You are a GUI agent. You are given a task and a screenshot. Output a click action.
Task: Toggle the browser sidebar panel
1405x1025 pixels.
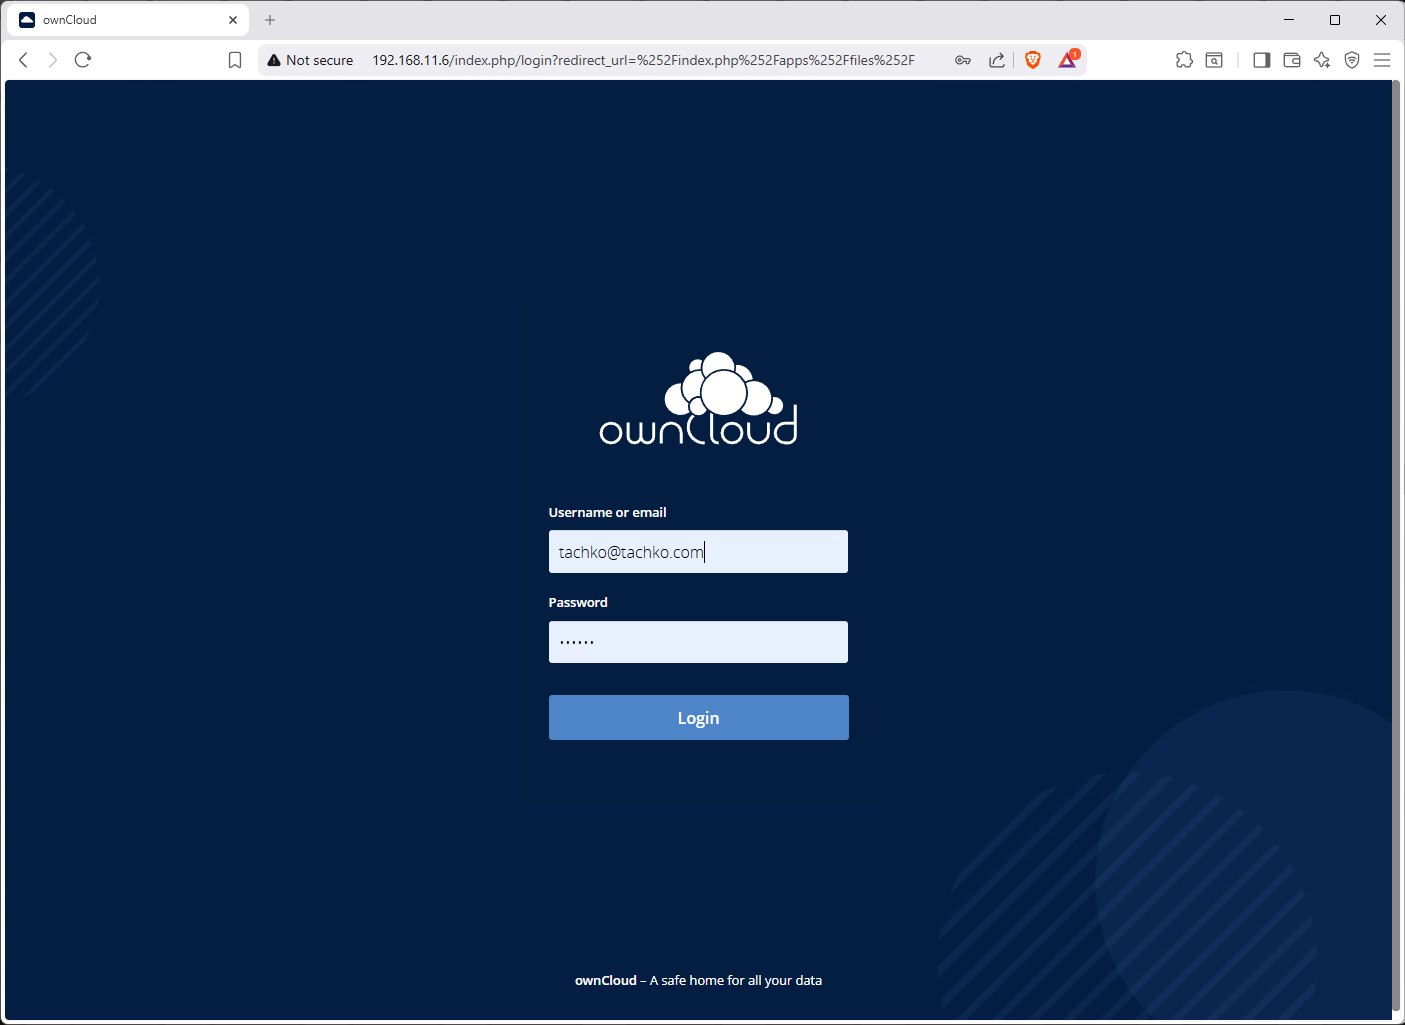[x=1262, y=60]
